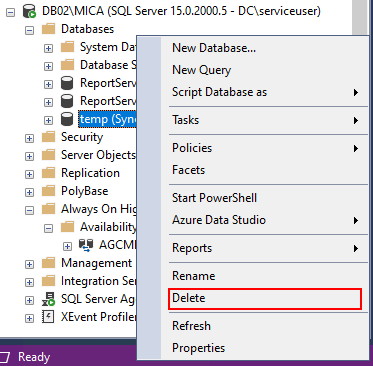Expand the Replication node

click(x=30, y=174)
